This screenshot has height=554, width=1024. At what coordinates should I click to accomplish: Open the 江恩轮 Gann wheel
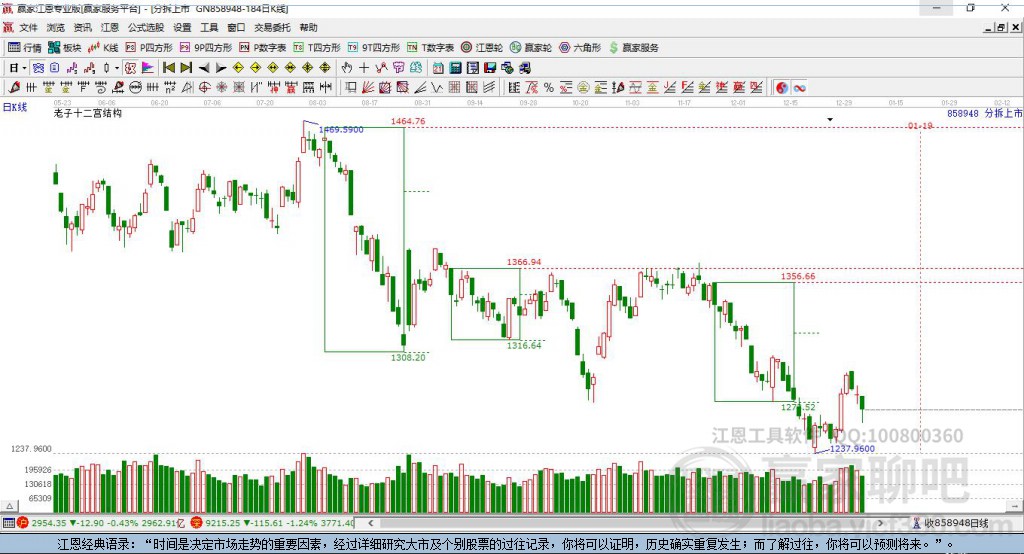click(x=482, y=48)
